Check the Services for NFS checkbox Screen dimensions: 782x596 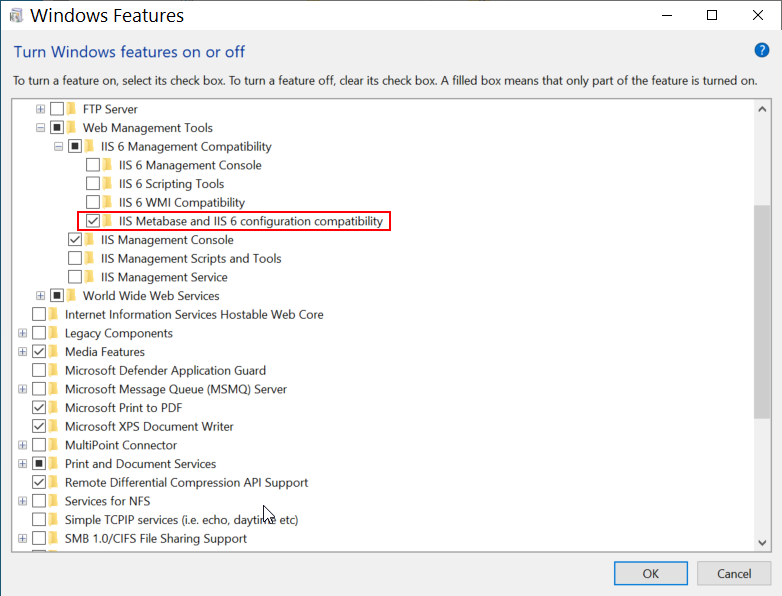coord(39,501)
